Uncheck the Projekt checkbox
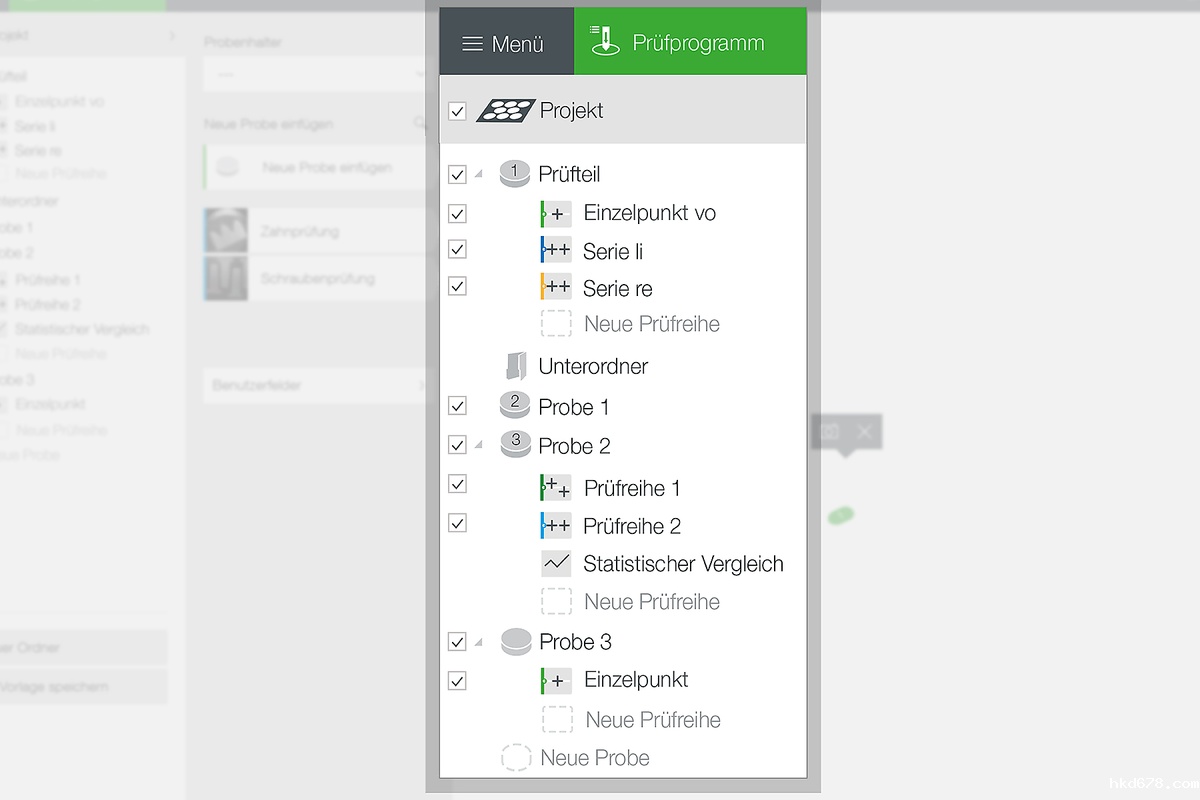 point(457,111)
